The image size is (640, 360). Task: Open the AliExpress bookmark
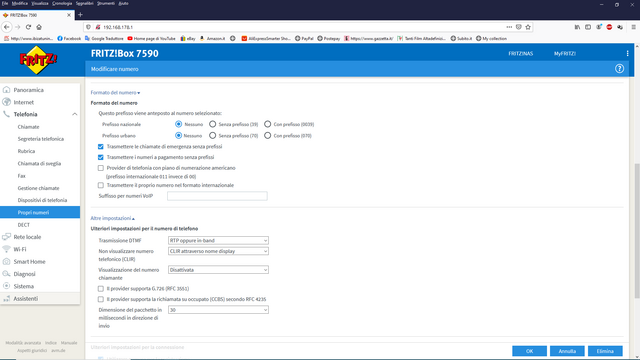coord(266,38)
